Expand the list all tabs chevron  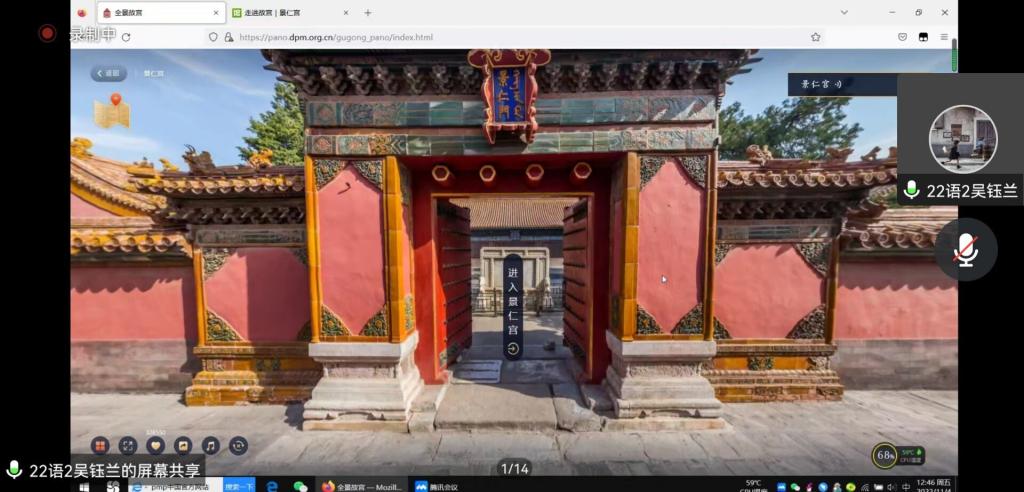point(844,13)
